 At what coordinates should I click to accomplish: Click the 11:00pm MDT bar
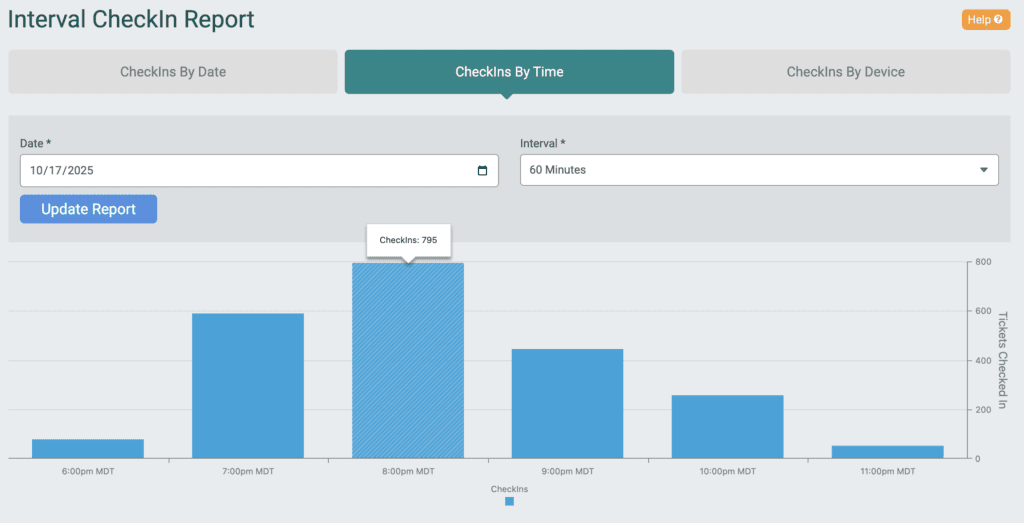tap(887, 452)
